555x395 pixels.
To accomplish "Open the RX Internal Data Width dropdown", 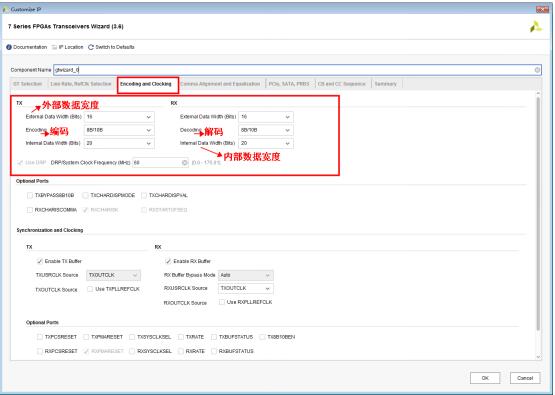I will point(266,143).
